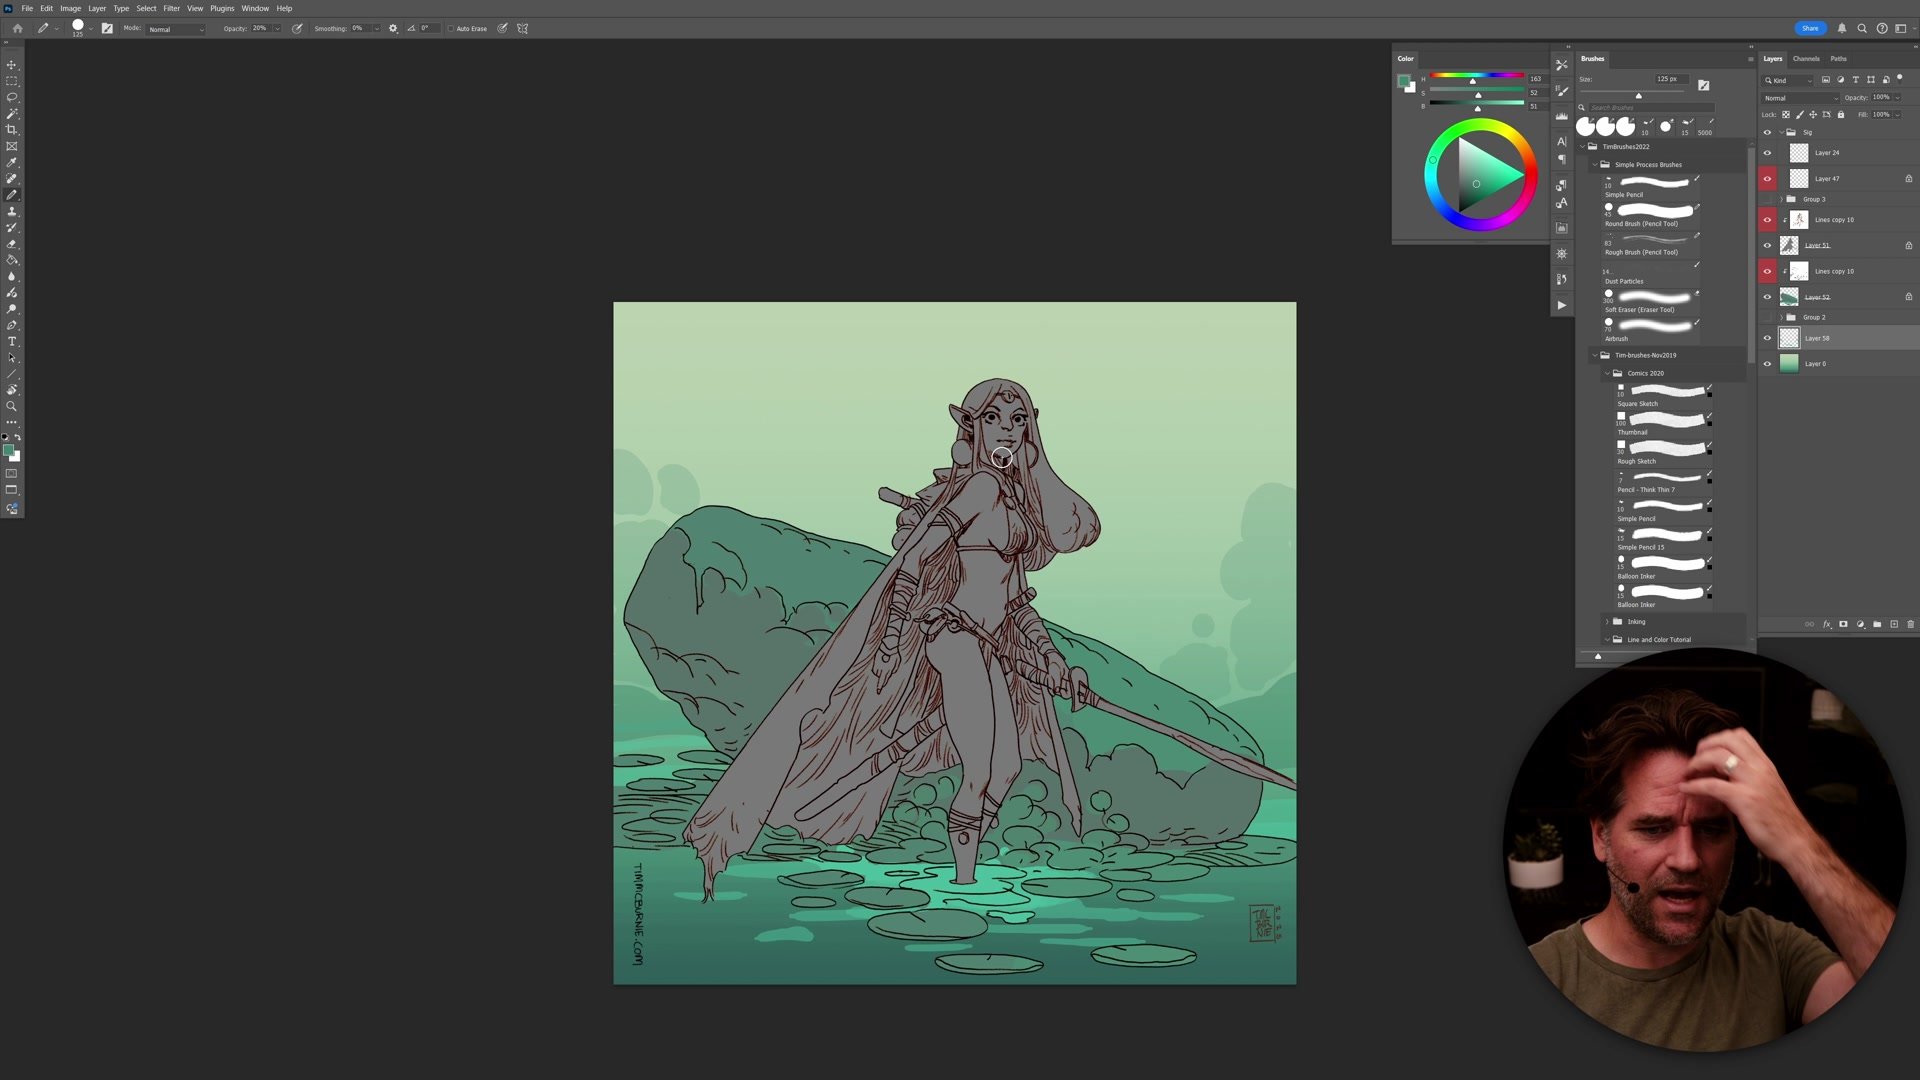This screenshot has height=1080, width=1920.
Task: Click the symmetry butterfly icon
Action: click(522, 28)
